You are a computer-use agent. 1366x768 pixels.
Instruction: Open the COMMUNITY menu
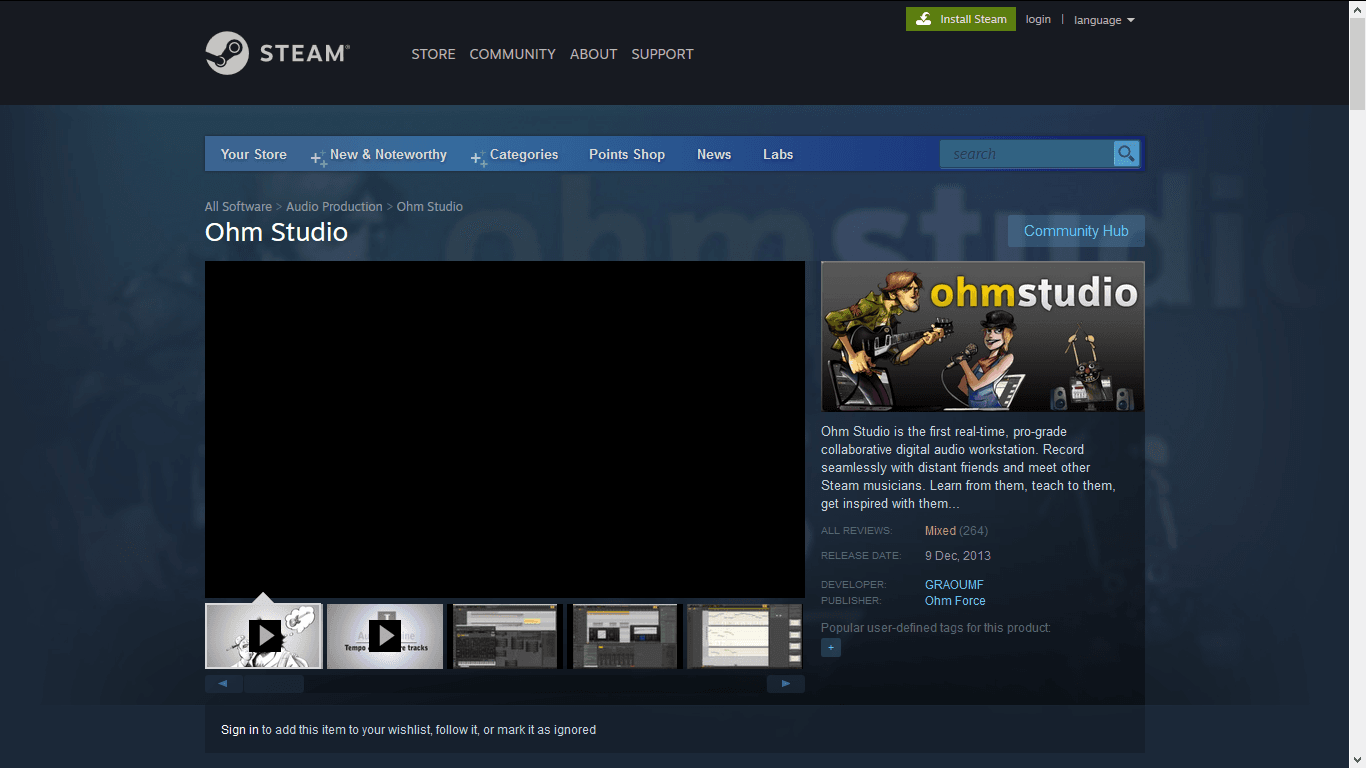pos(512,54)
